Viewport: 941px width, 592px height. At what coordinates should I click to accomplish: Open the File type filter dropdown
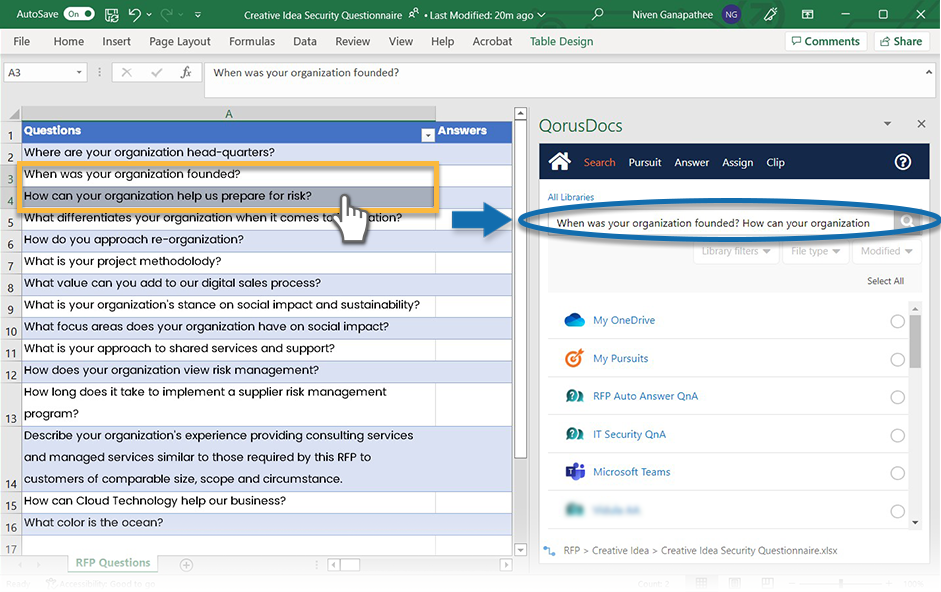[814, 251]
